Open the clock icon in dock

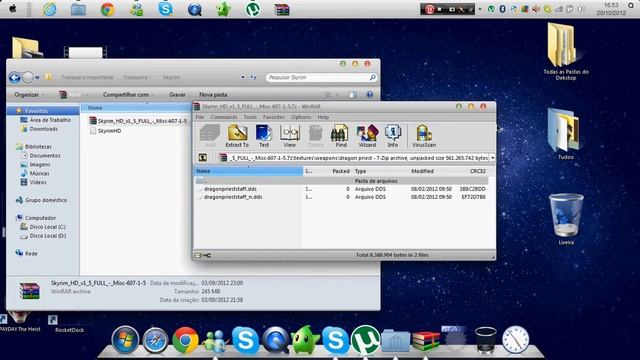[516, 339]
